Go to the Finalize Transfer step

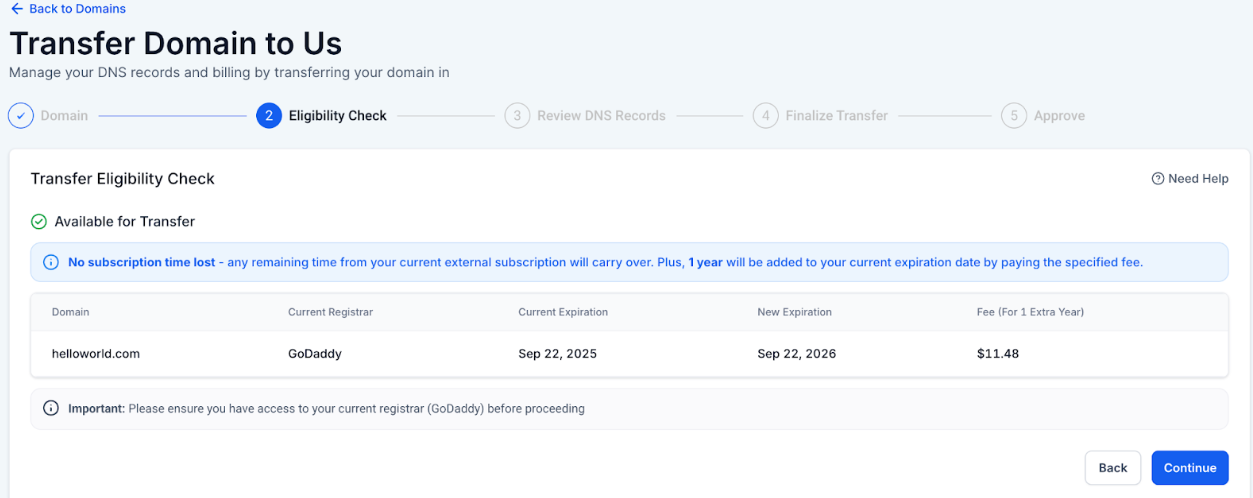[836, 116]
